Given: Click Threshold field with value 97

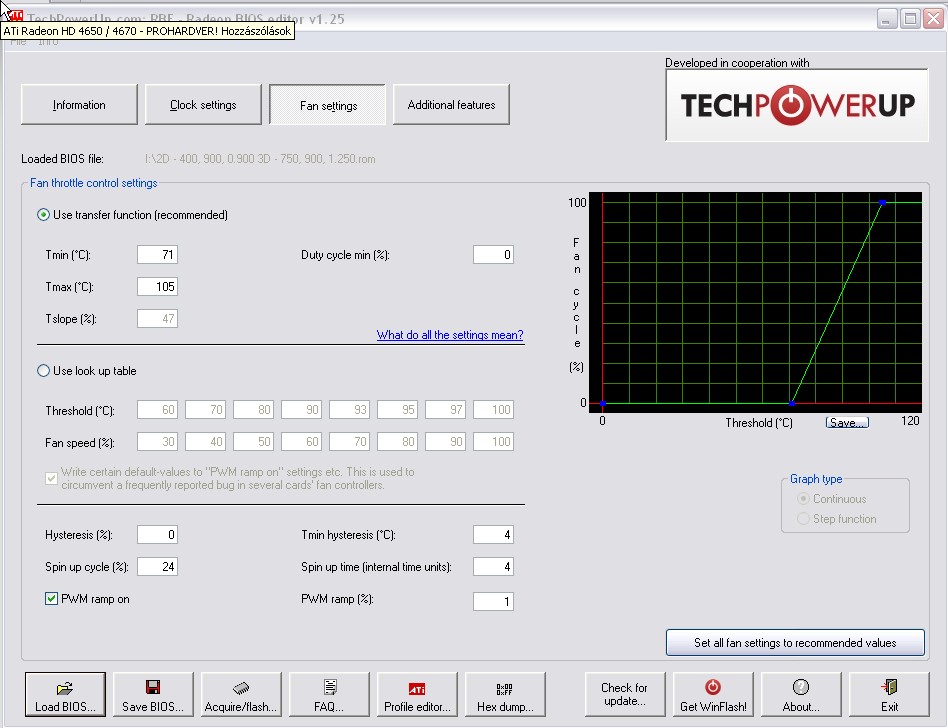Looking at the screenshot, I should (x=446, y=409).
